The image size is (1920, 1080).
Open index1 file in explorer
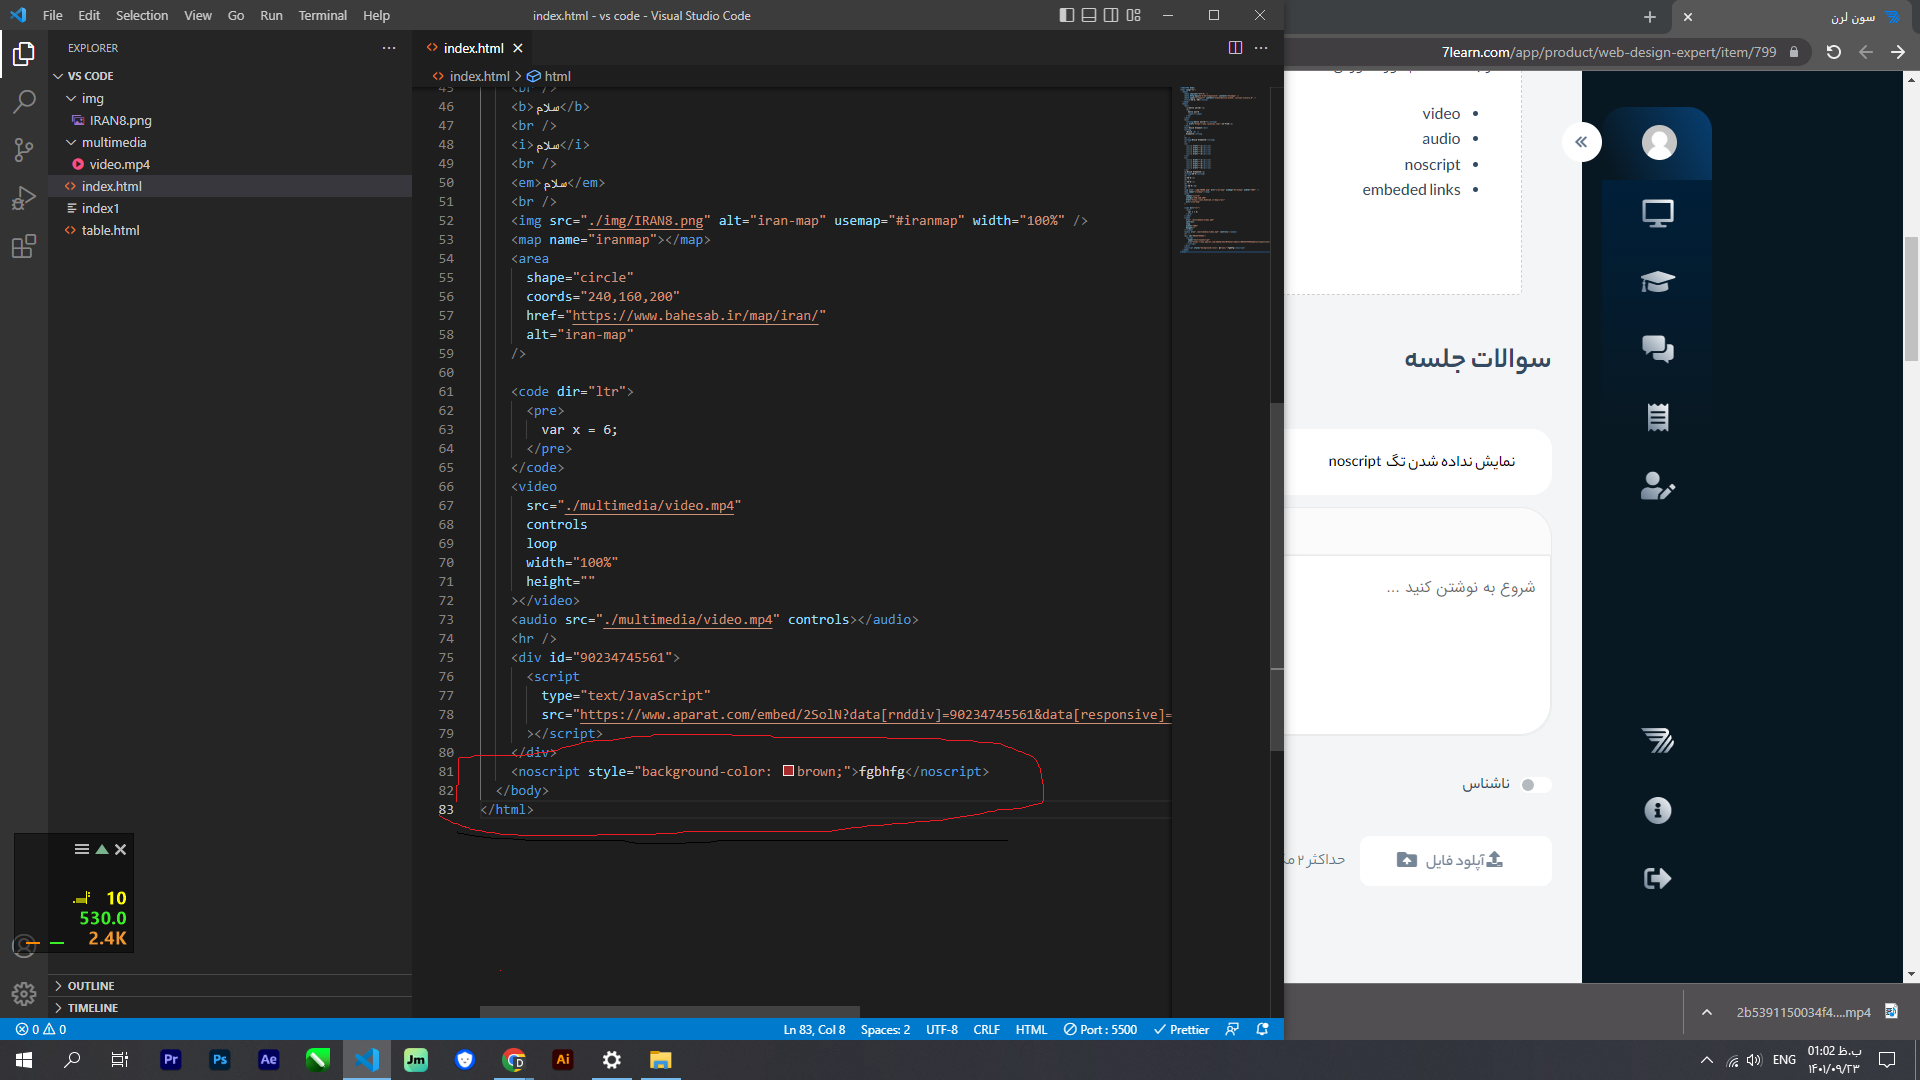click(x=100, y=208)
